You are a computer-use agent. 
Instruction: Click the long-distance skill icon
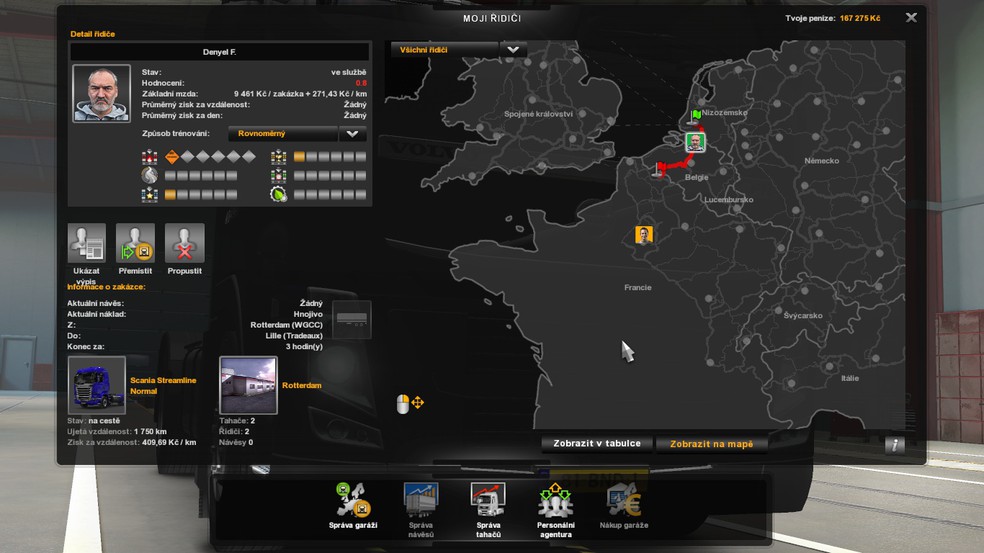149,176
